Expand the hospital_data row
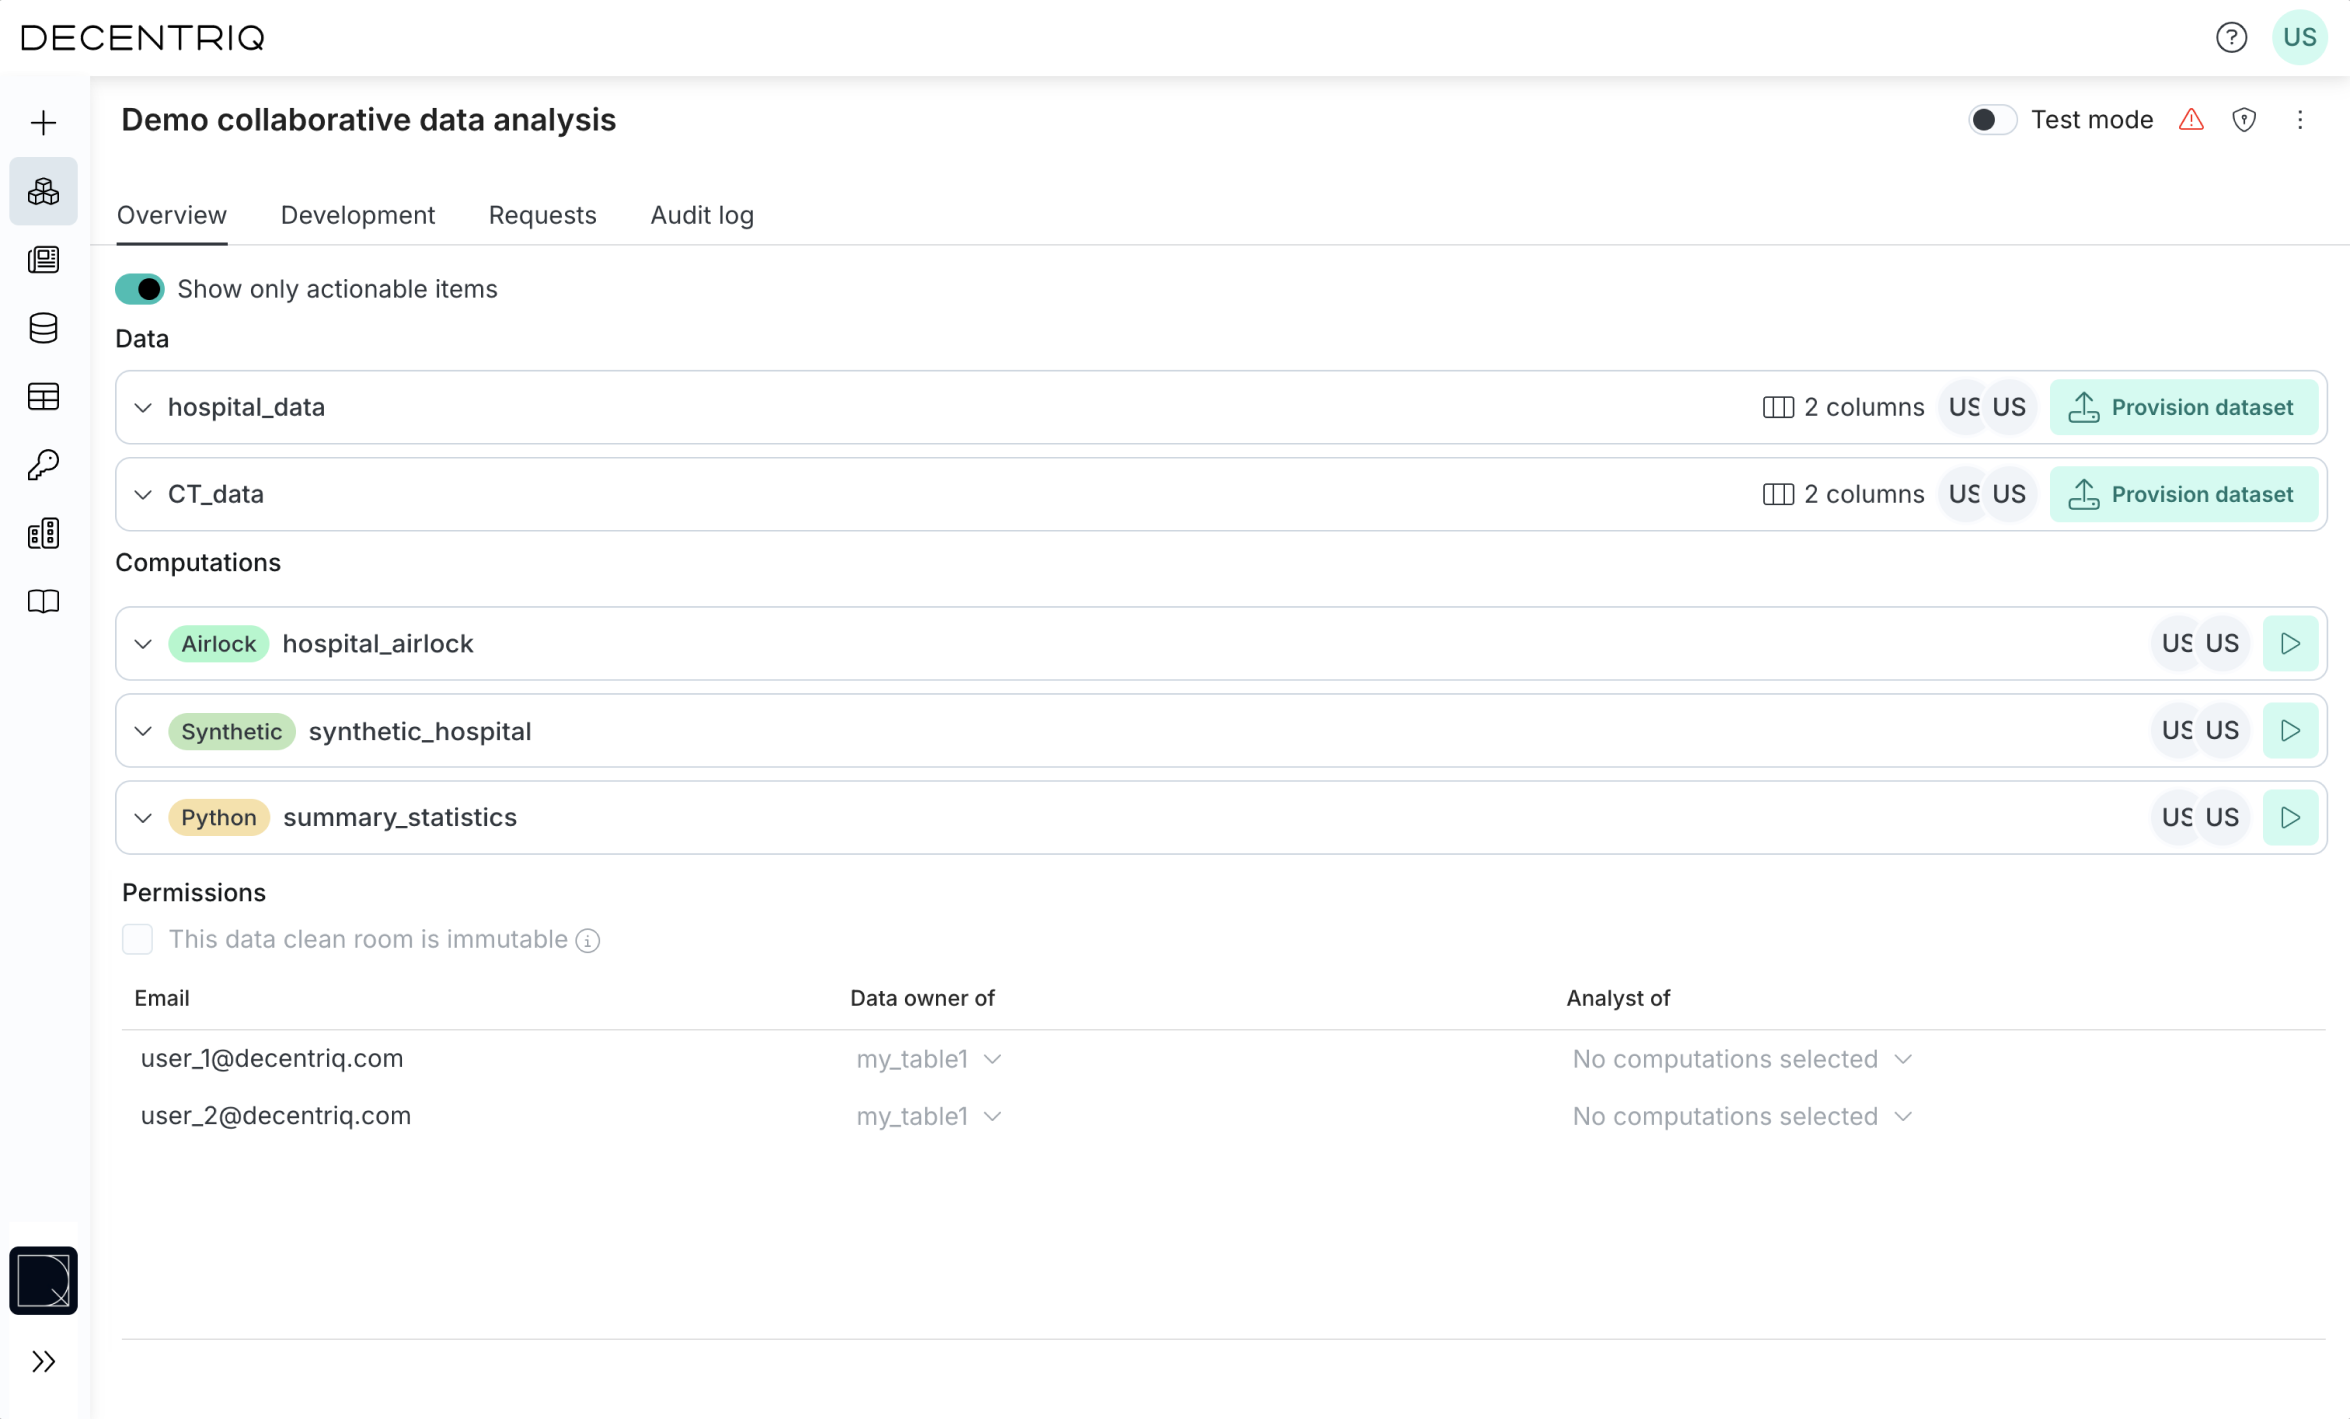This screenshot has height=1420, width=2350. click(x=143, y=408)
